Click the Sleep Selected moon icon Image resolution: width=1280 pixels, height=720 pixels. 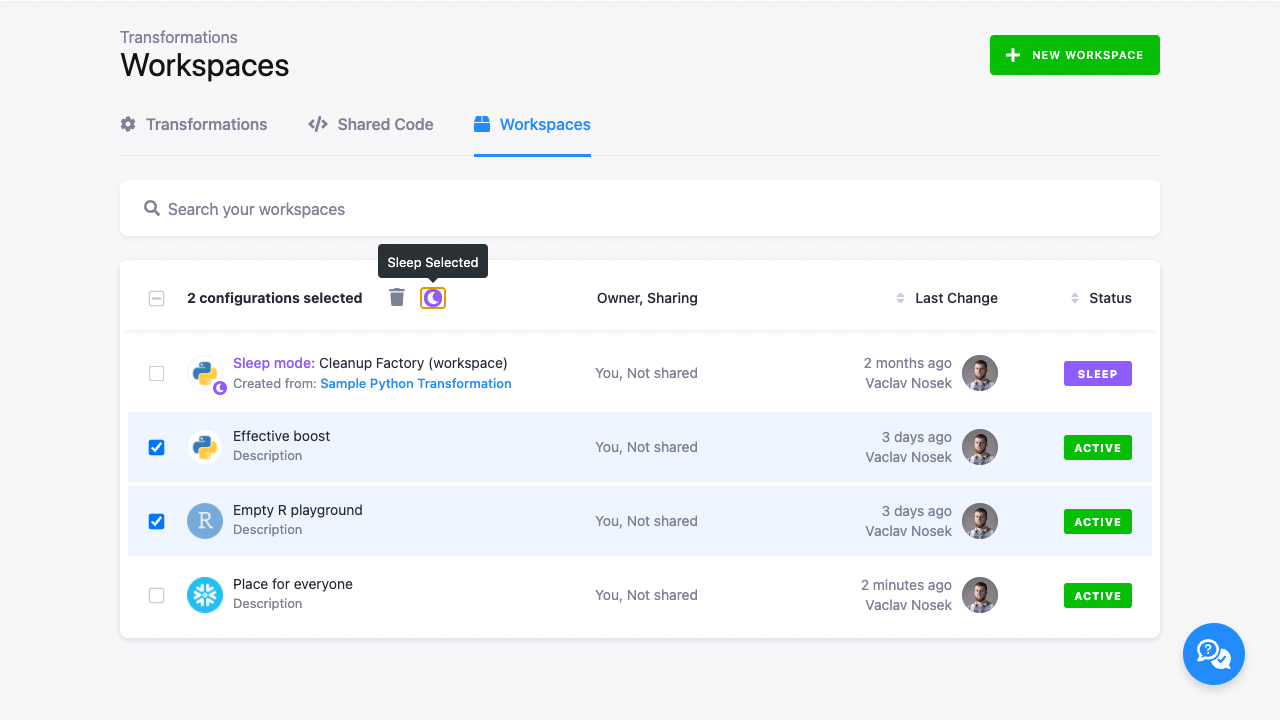tap(432, 297)
